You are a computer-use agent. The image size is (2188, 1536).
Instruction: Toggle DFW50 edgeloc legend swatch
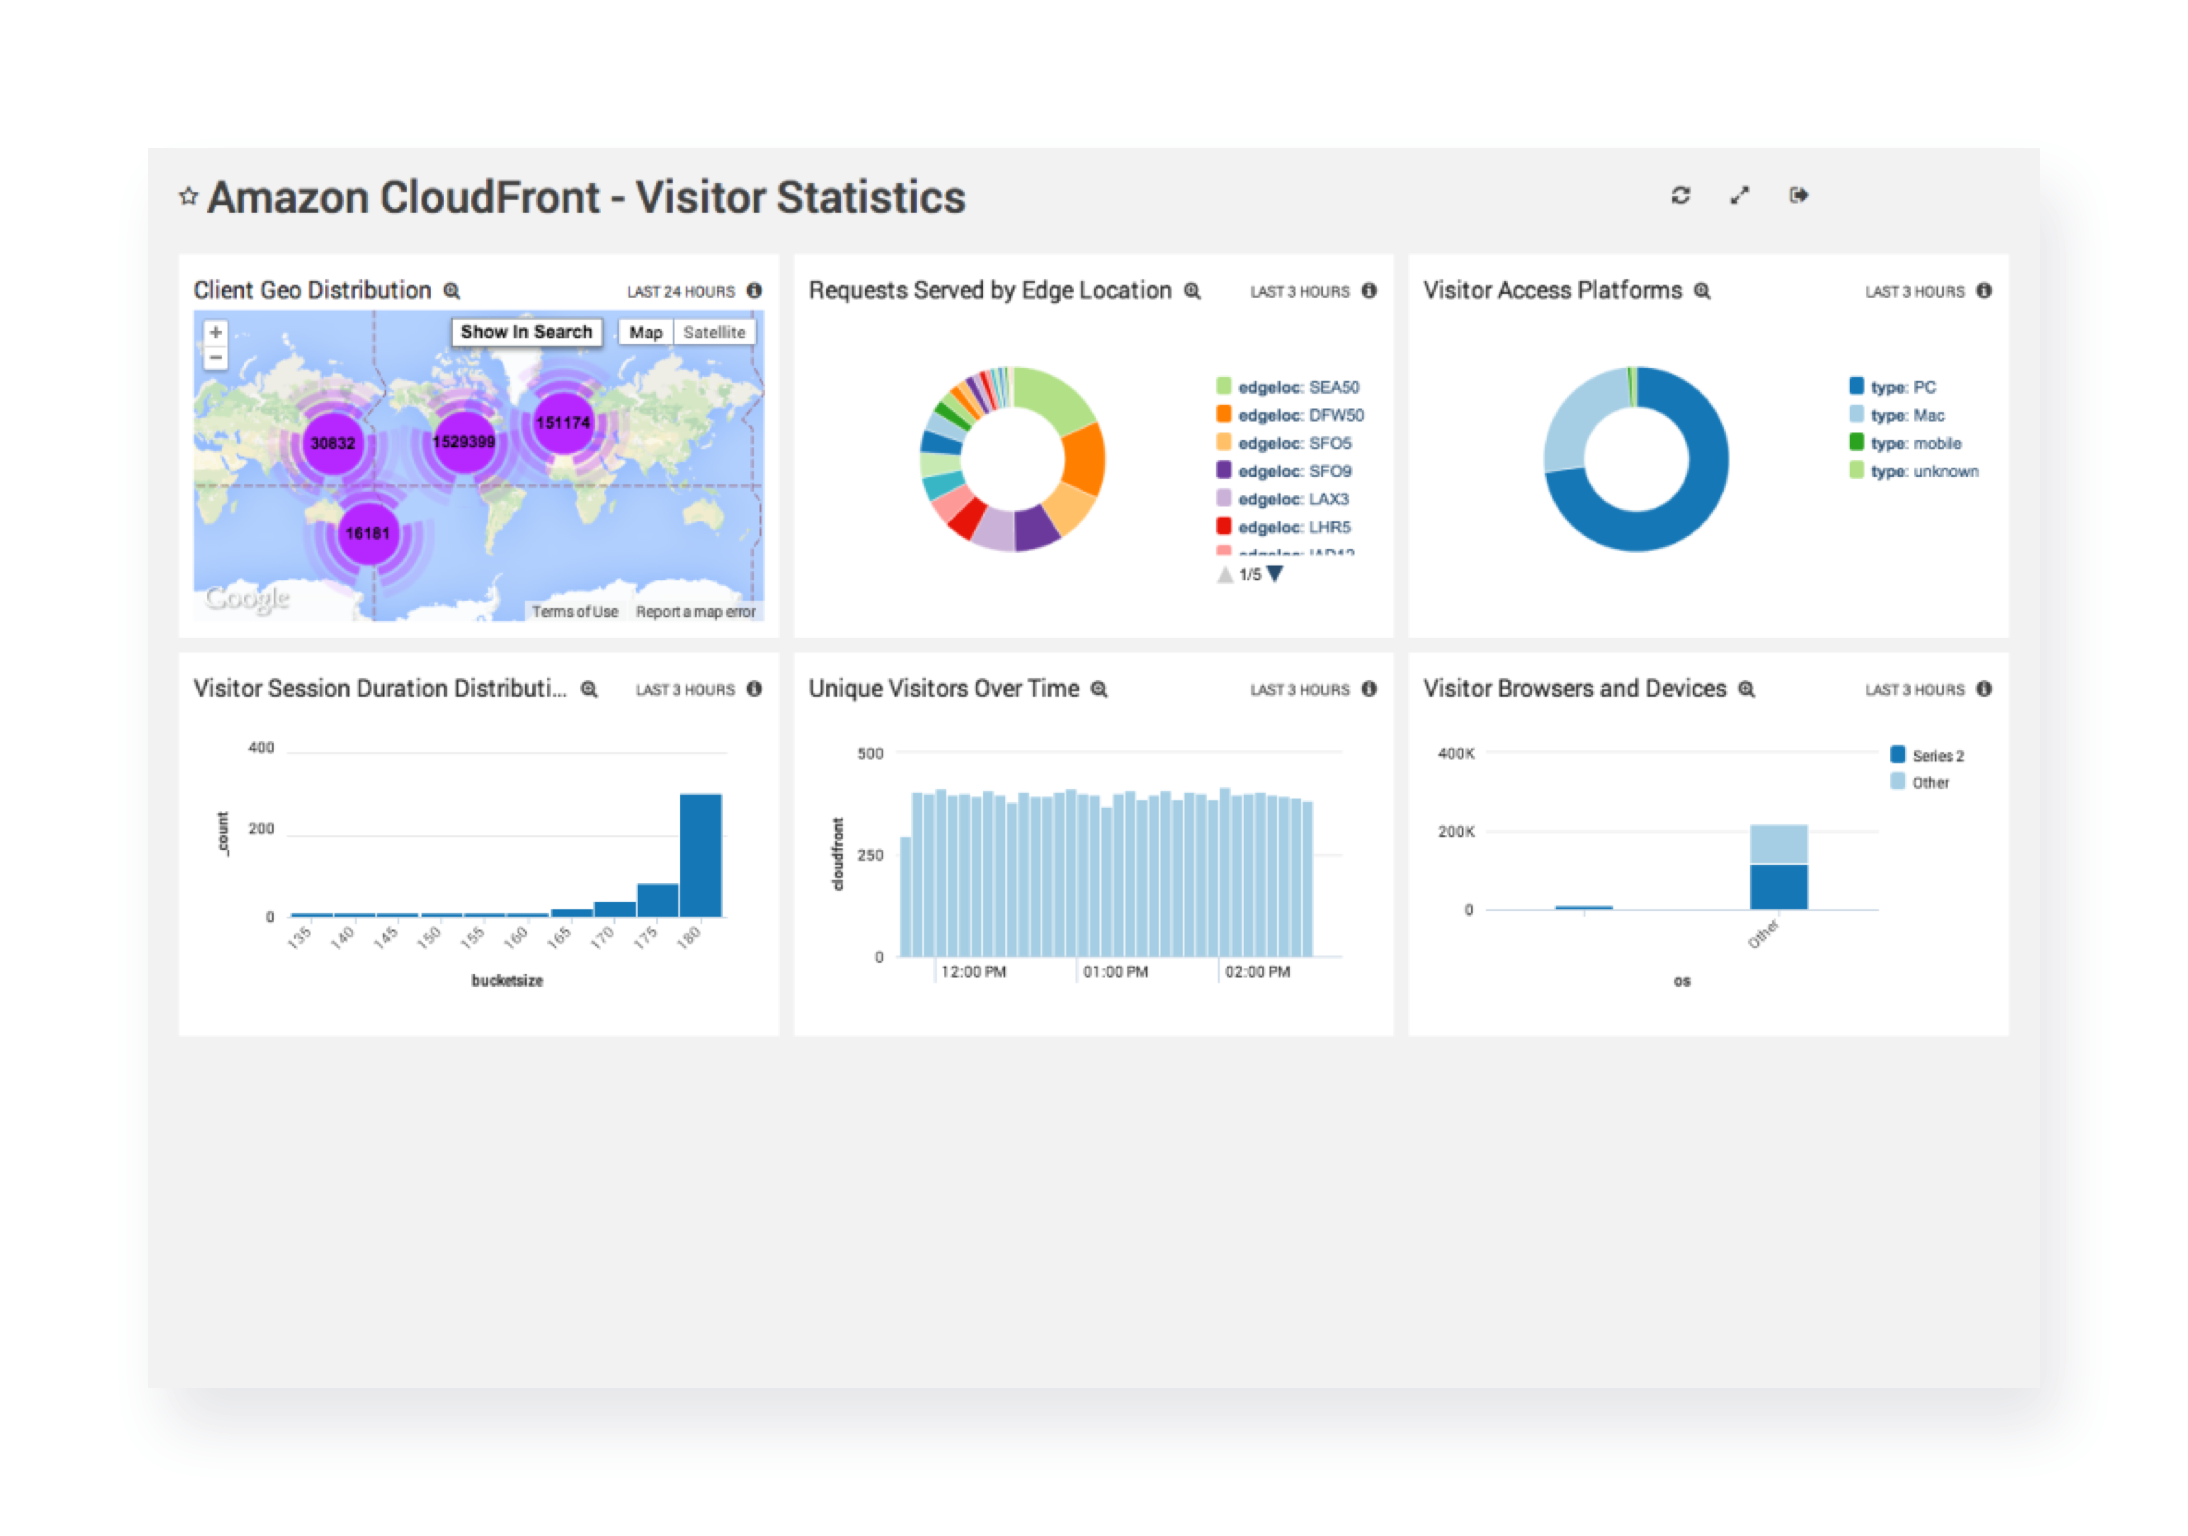tap(1223, 414)
